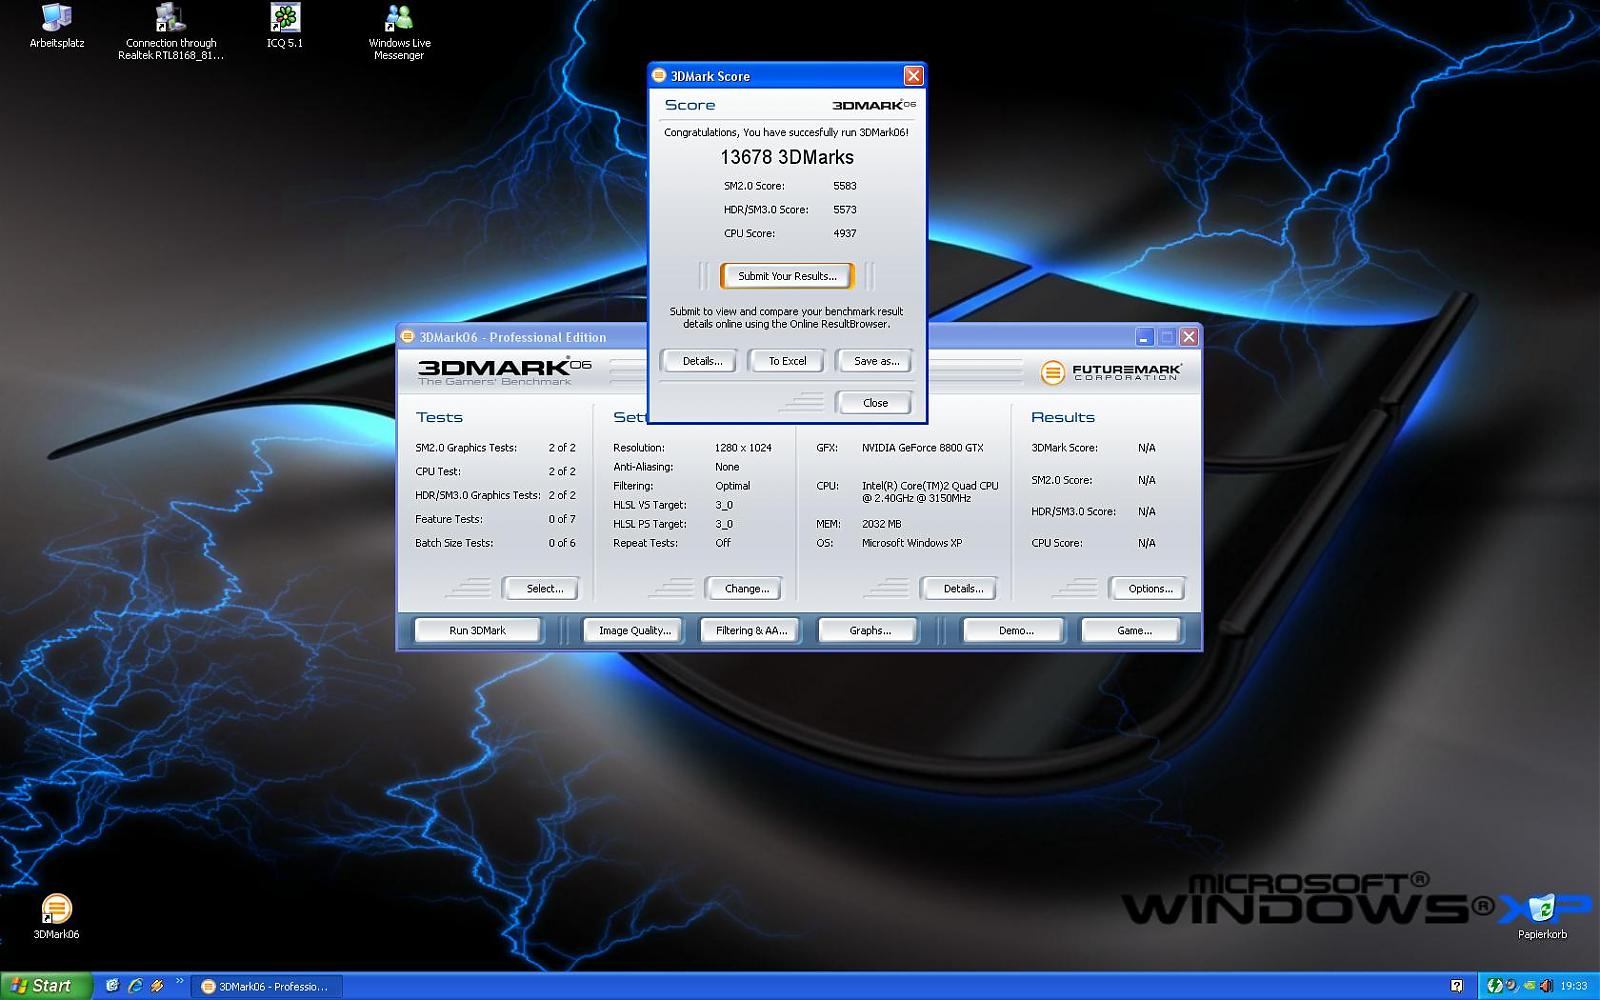This screenshot has height=1000, width=1600.
Task: Click the CPU Score value 4937
Action: pos(845,234)
